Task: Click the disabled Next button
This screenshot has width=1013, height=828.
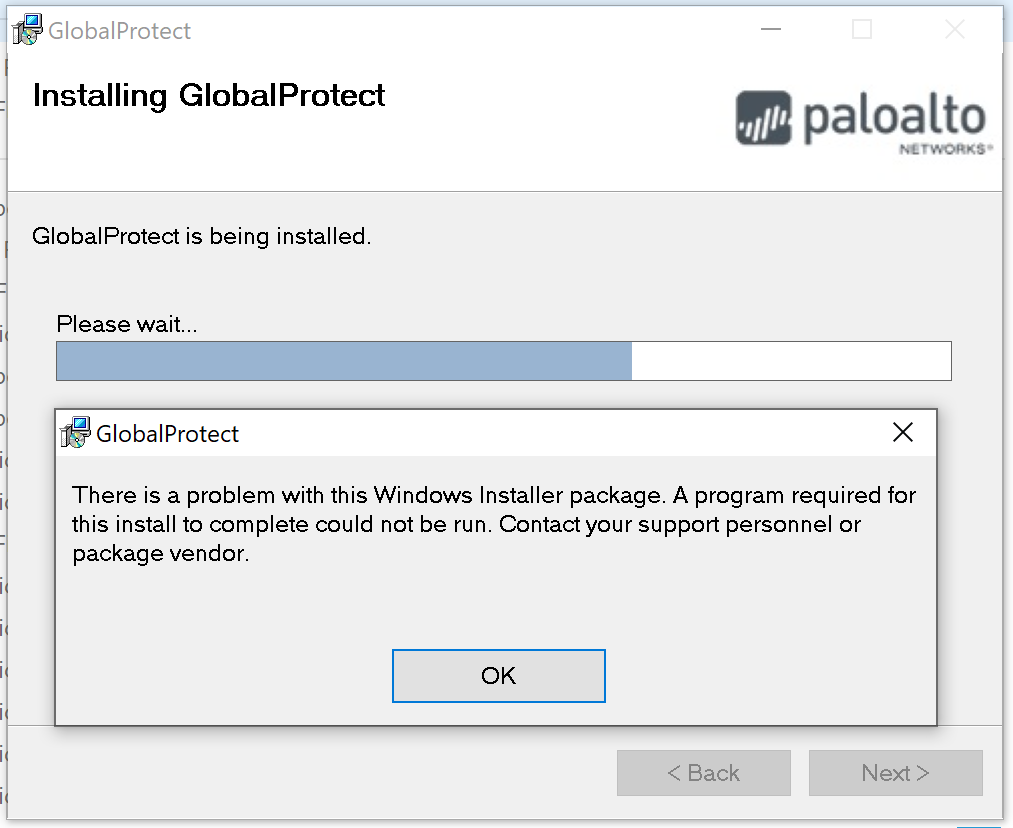Action: coord(895,772)
